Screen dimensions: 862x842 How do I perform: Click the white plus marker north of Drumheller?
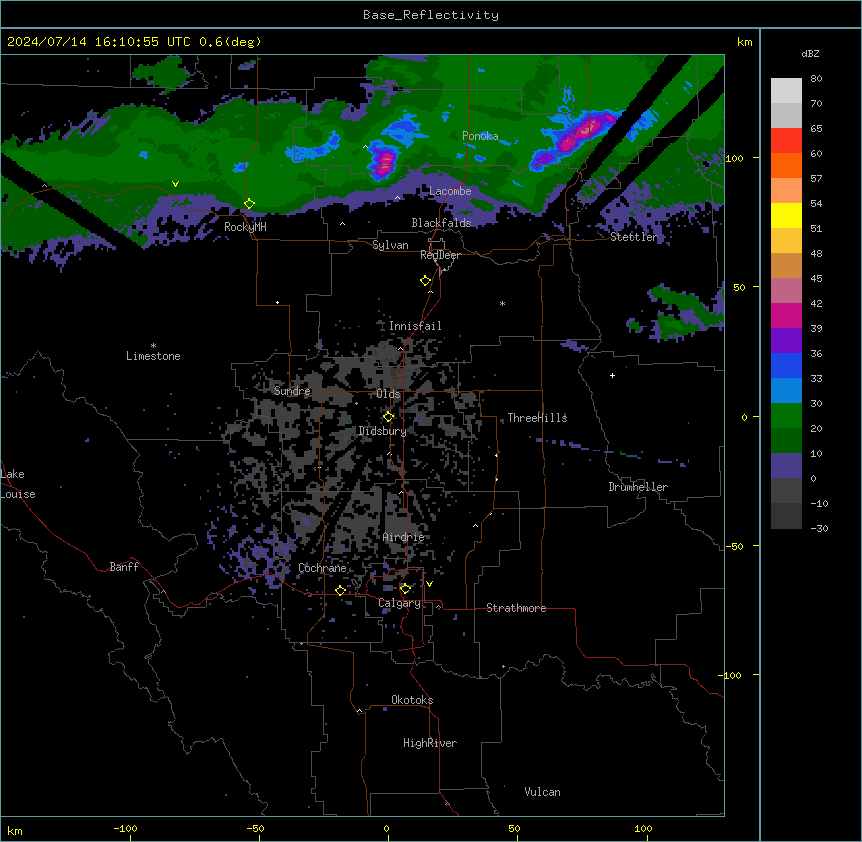[612, 375]
